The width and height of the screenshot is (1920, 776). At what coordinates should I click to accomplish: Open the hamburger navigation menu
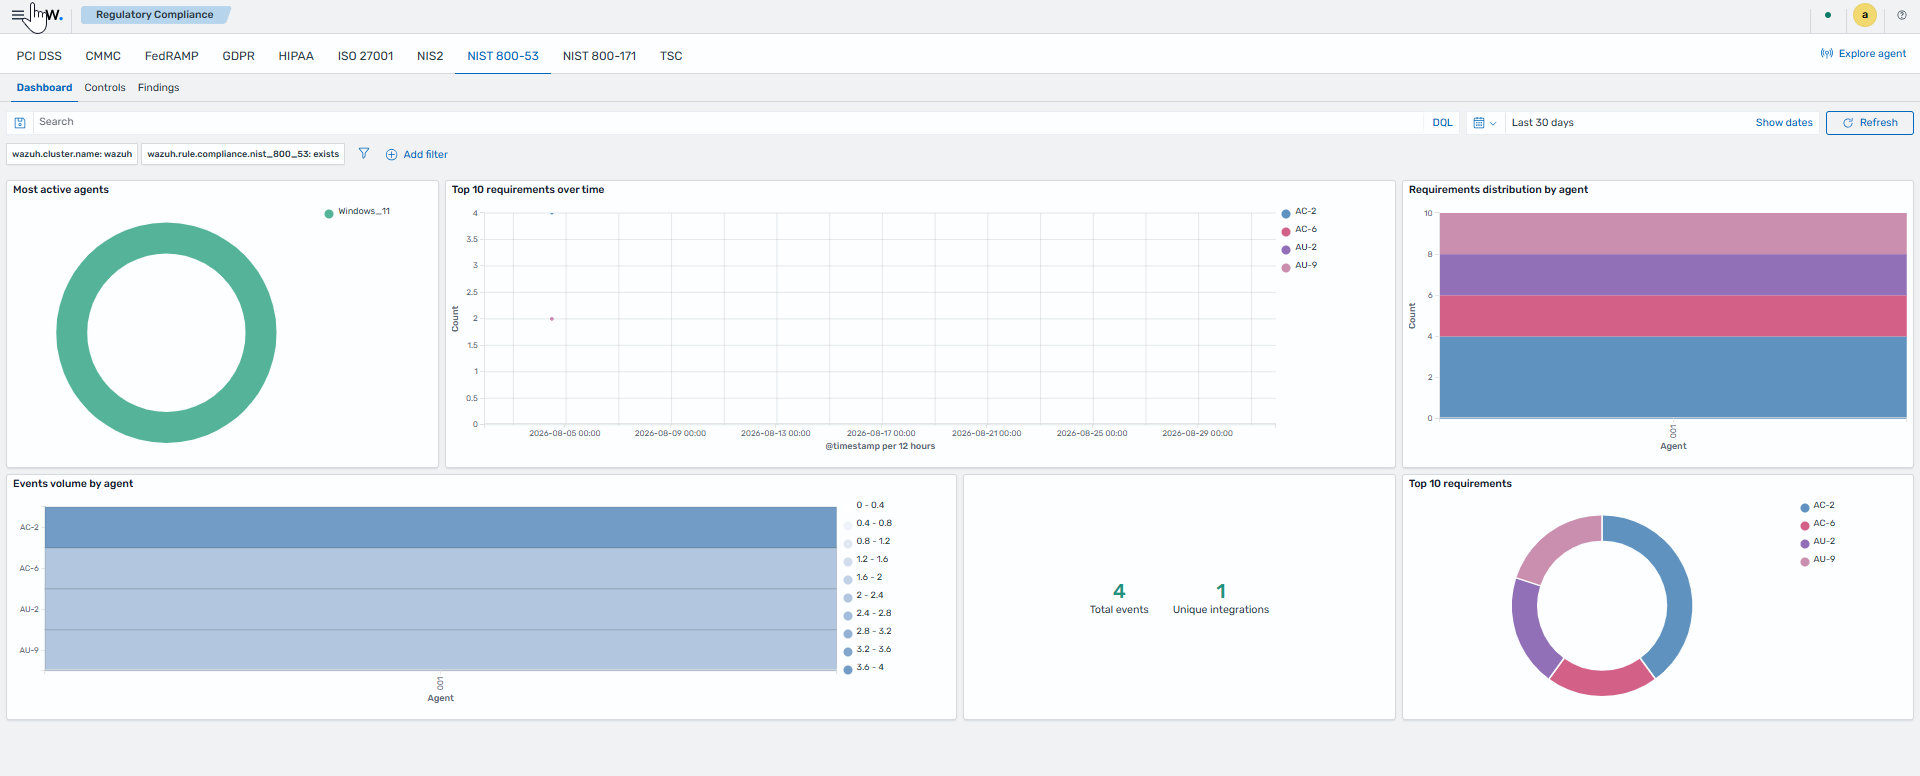pos(18,15)
